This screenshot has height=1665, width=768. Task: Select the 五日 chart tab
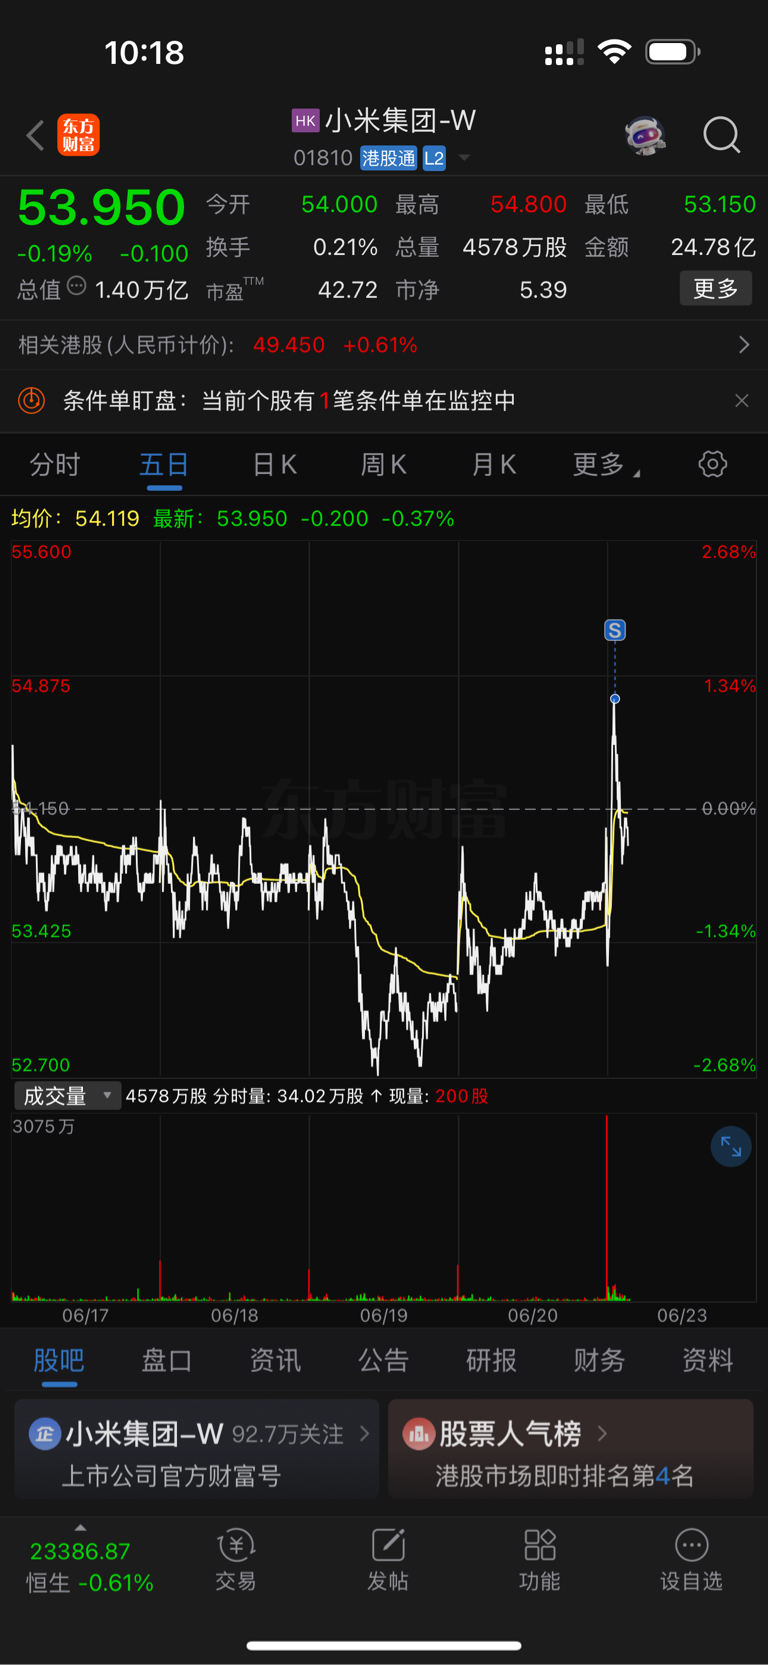coord(164,465)
